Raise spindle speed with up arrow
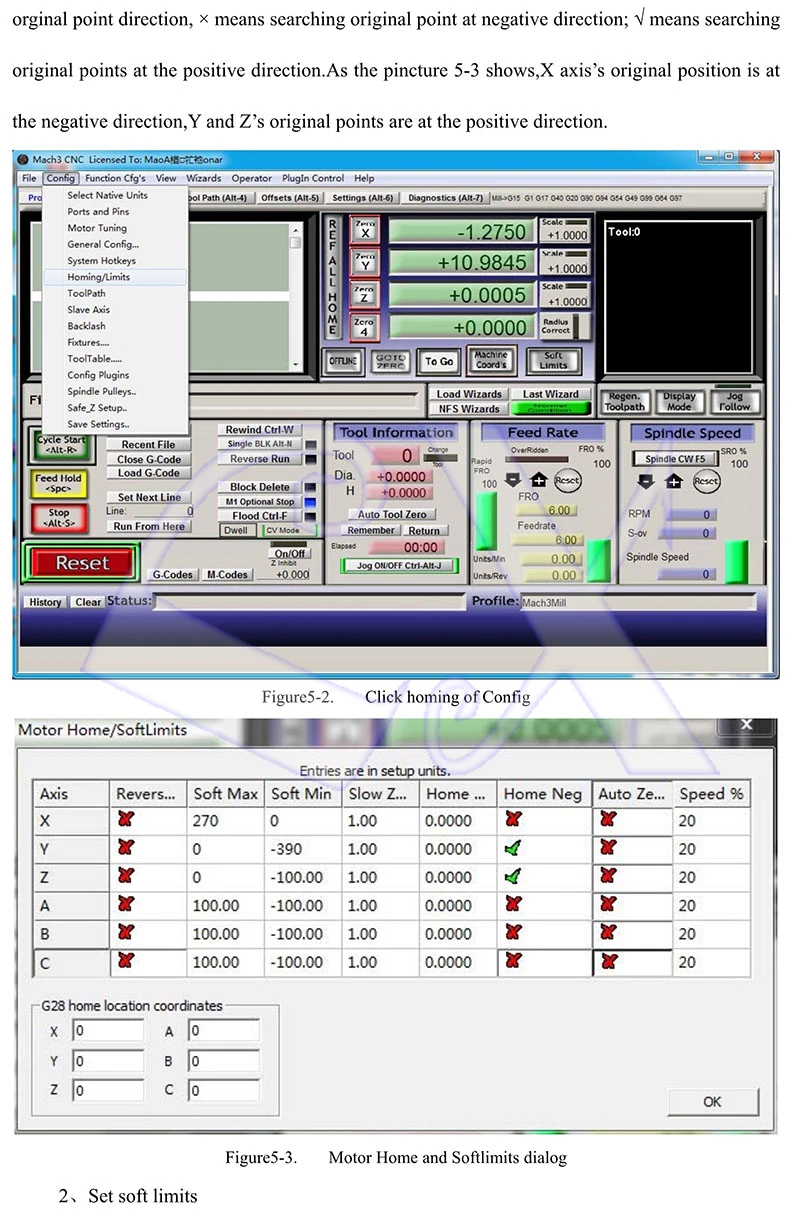This screenshot has height=1214, width=800. tap(673, 480)
